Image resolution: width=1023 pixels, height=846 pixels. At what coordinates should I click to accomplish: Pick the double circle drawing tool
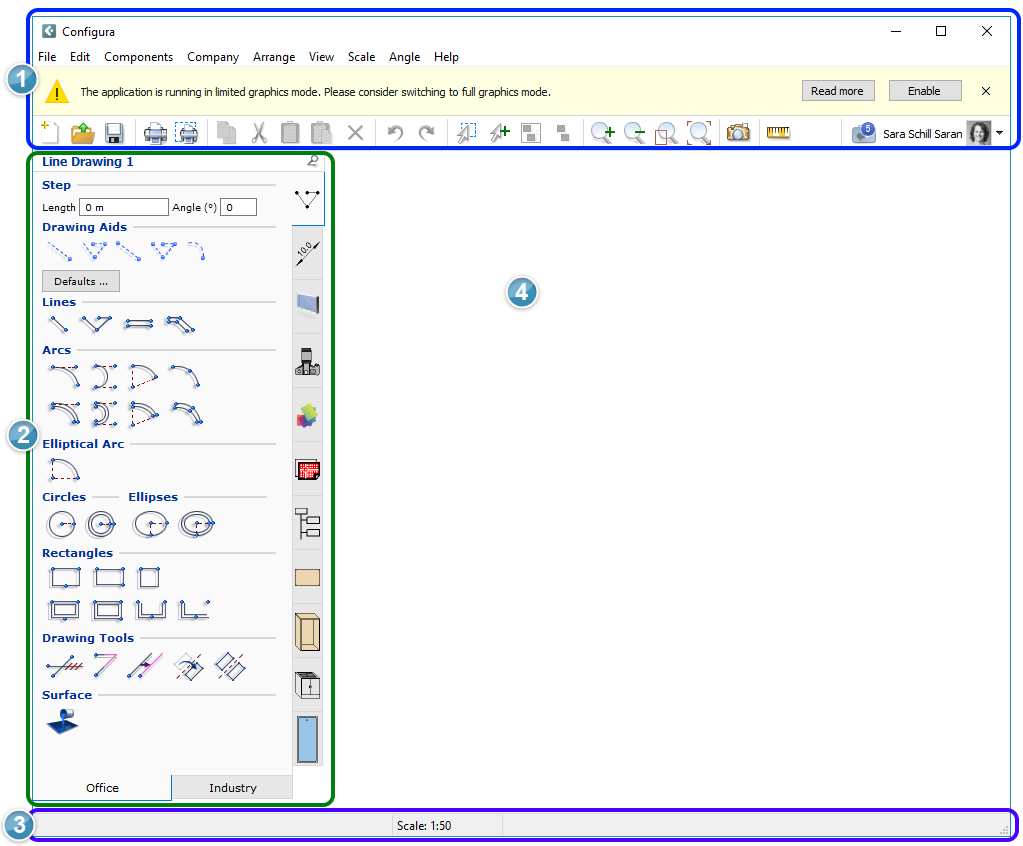click(x=100, y=523)
